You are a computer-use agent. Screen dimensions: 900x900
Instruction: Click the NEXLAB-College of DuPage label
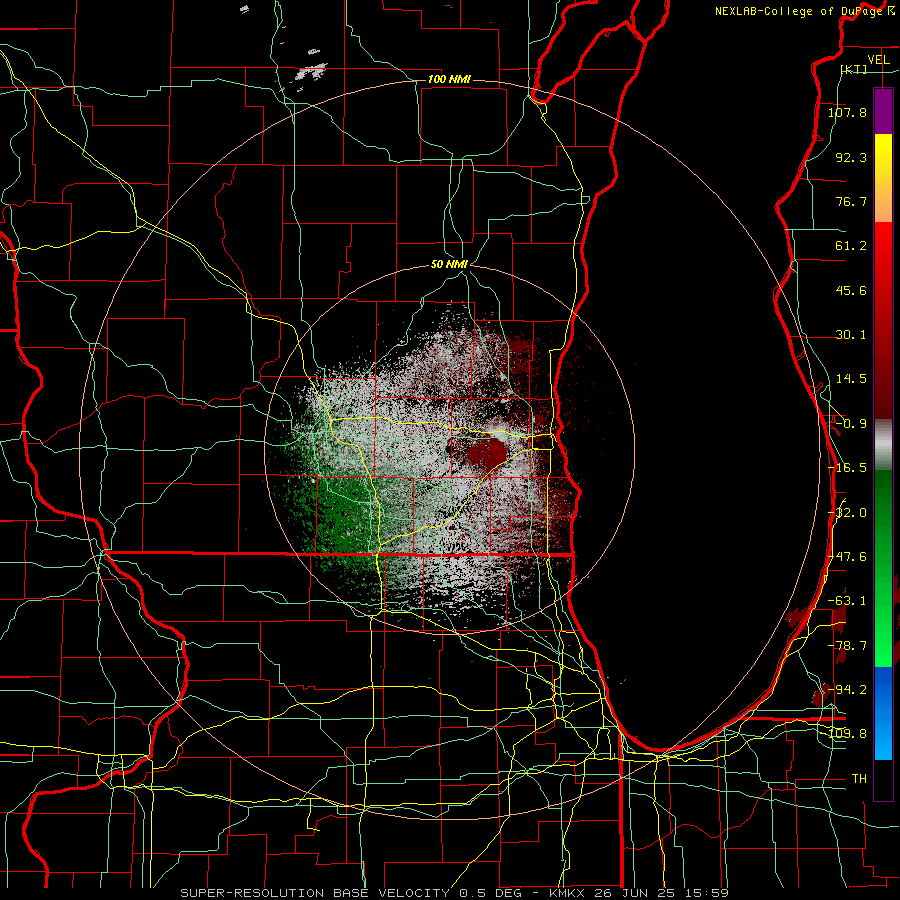click(x=798, y=11)
